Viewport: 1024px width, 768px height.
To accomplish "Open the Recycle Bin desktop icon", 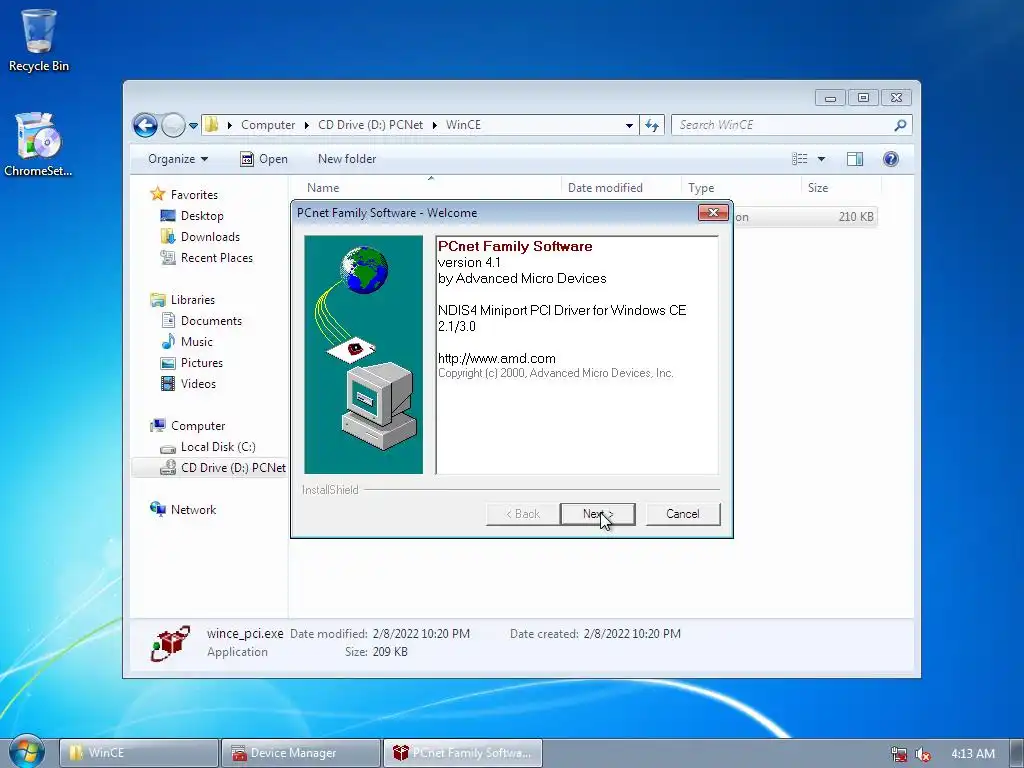I will click(x=39, y=39).
